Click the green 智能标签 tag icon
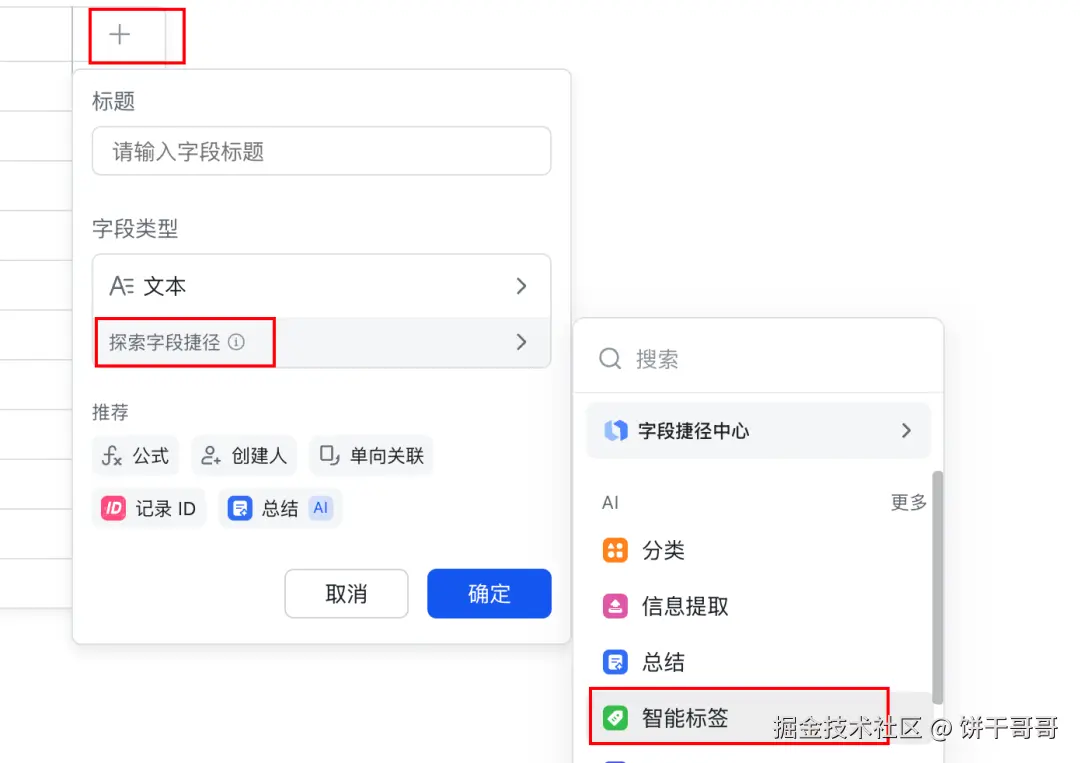The width and height of the screenshot is (1080, 763). coord(615,717)
